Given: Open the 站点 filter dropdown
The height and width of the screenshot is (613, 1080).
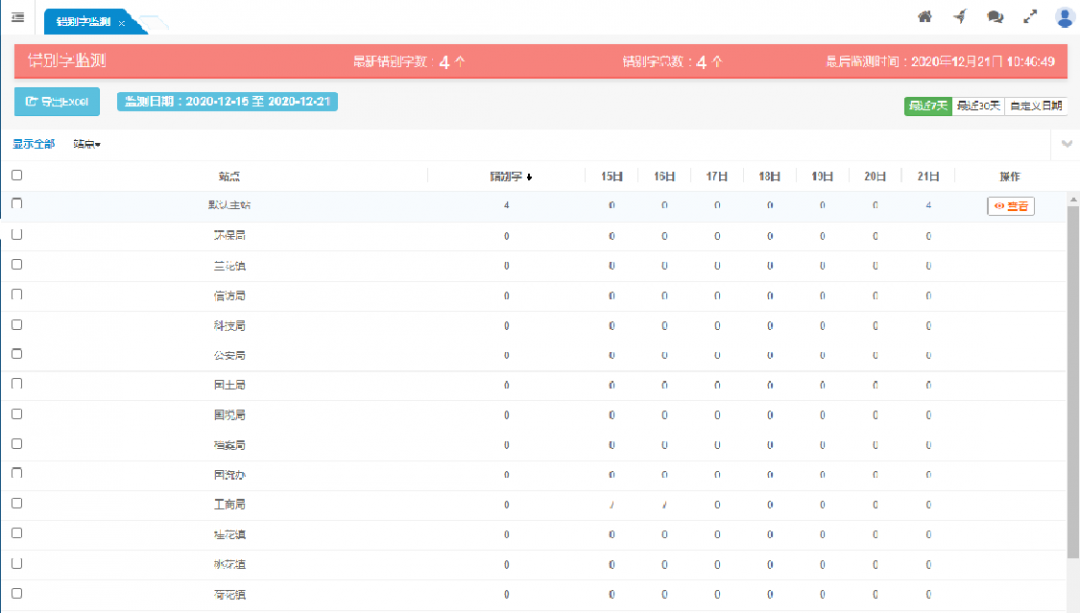Looking at the screenshot, I should 87,144.
